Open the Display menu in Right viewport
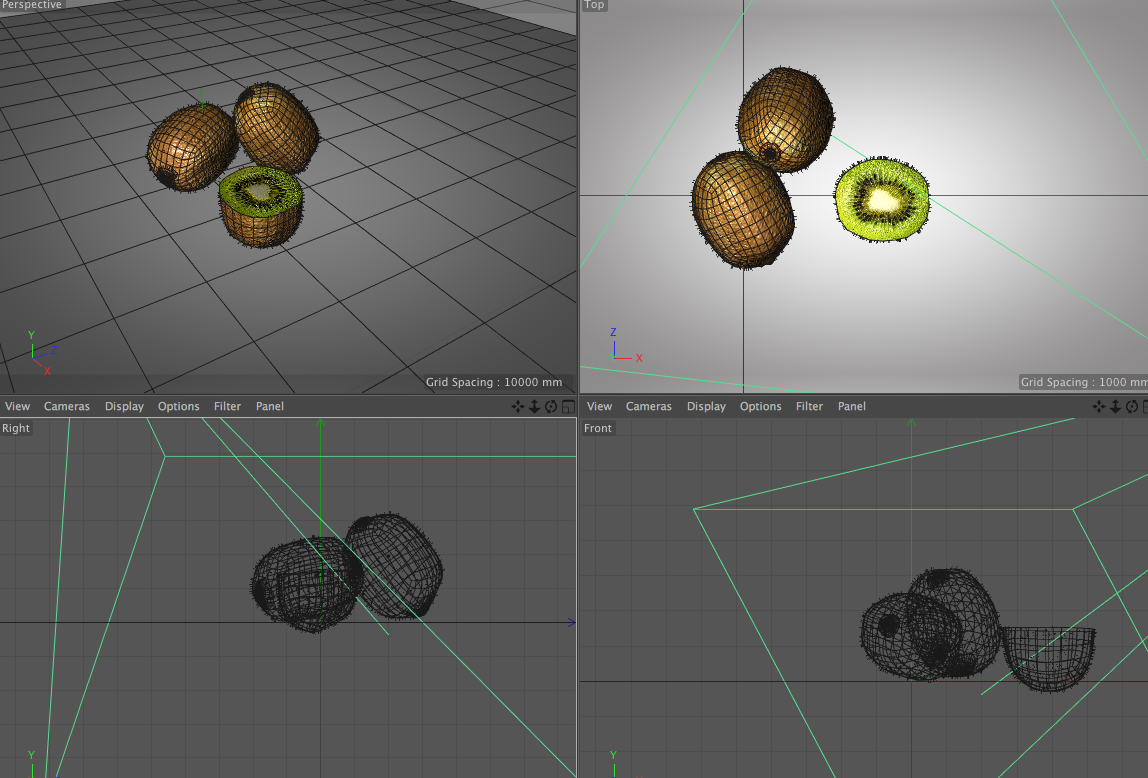Viewport: 1148px width, 778px height. click(124, 406)
